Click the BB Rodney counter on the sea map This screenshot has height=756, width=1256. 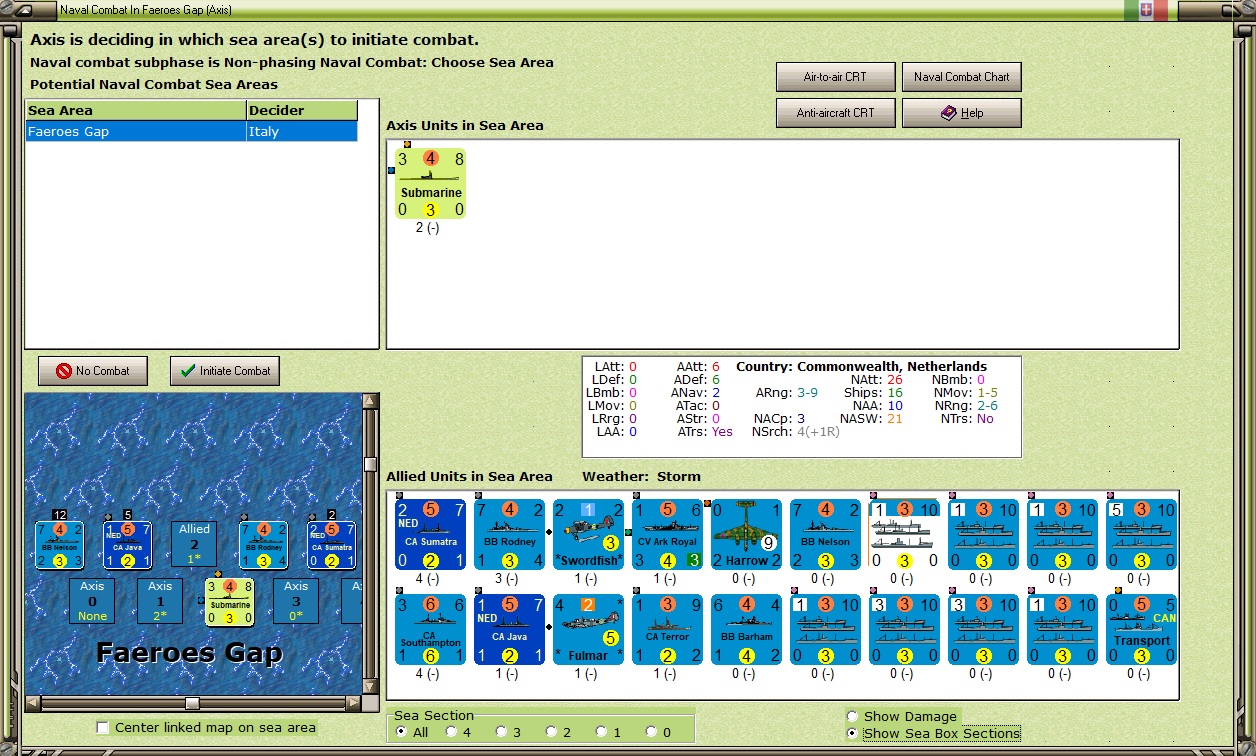pos(264,545)
